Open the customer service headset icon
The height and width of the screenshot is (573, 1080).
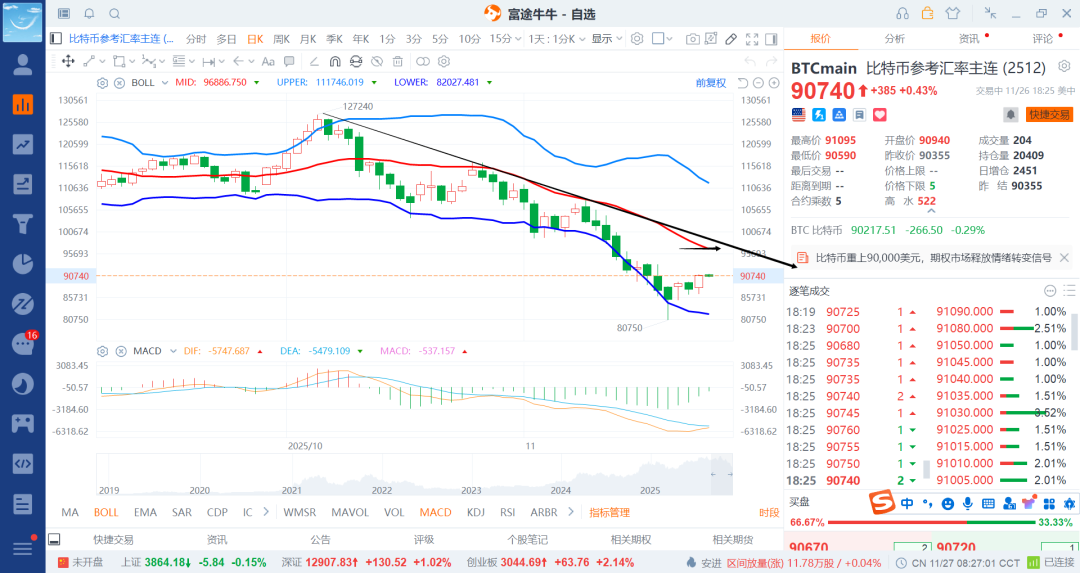click(x=902, y=13)
